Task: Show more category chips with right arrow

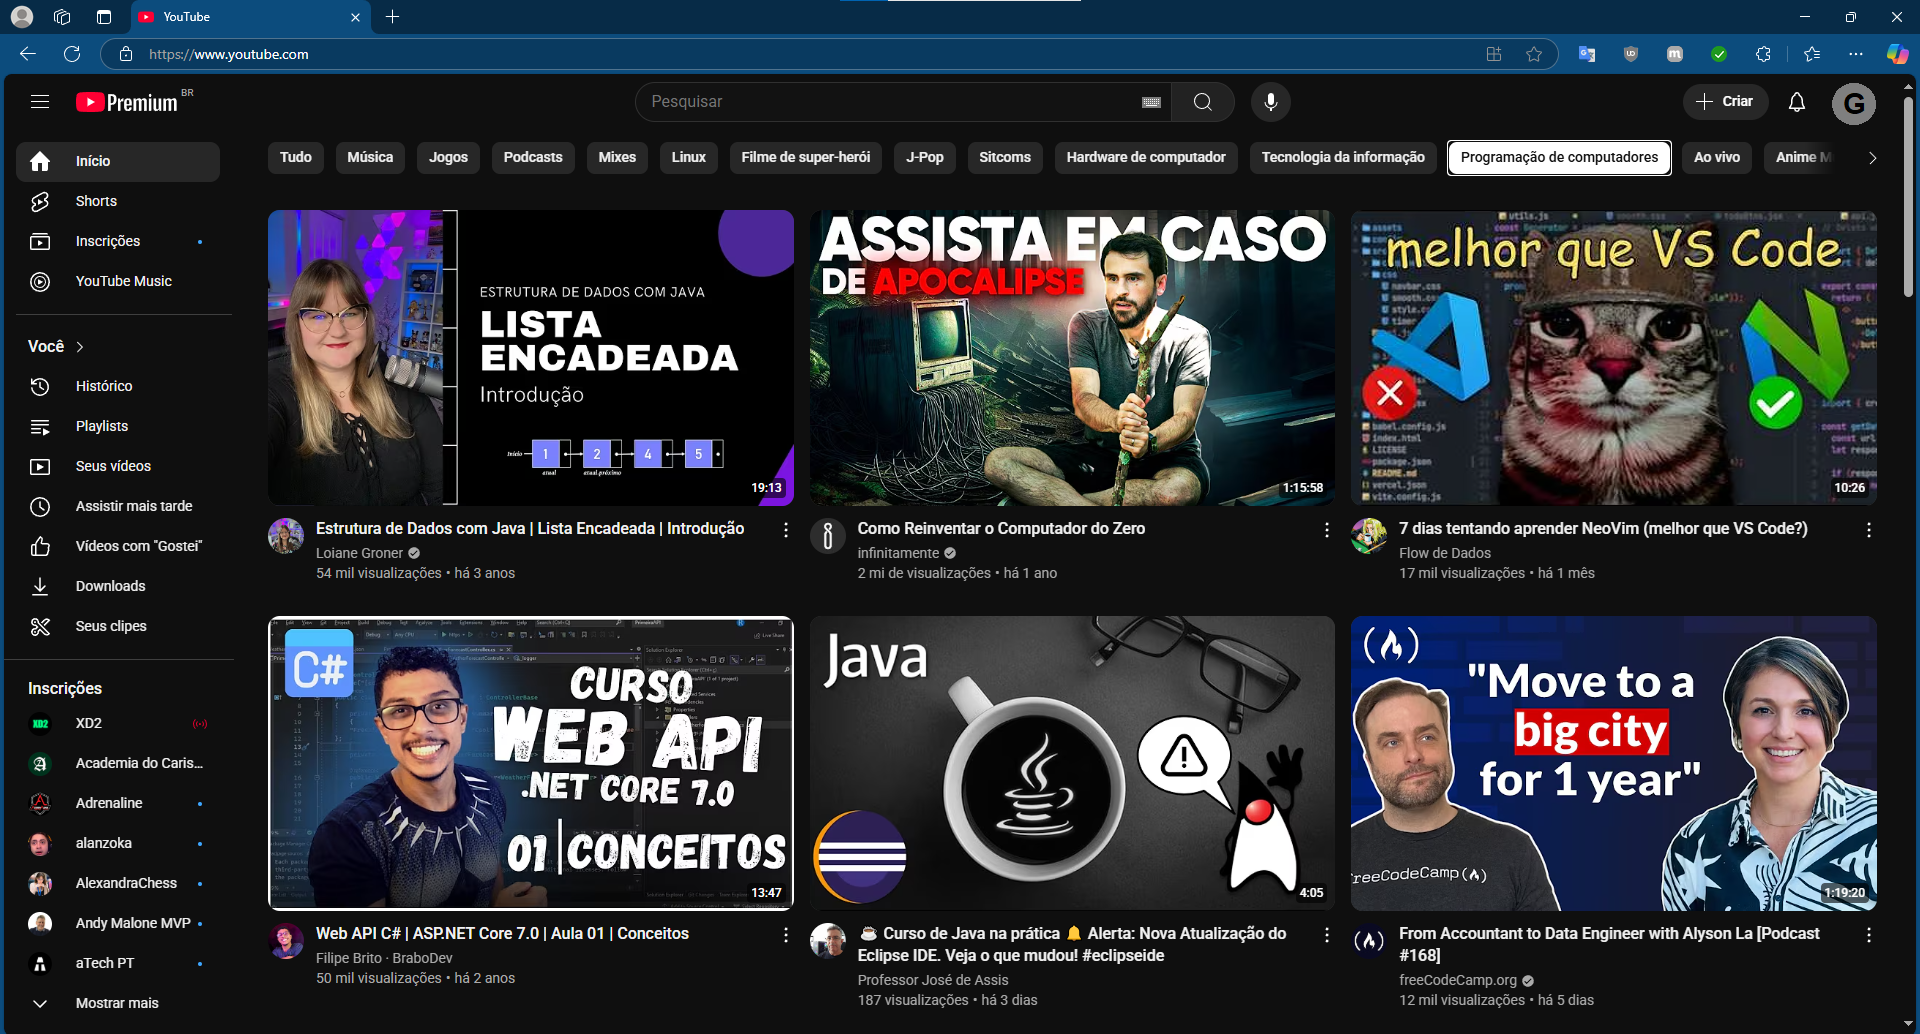Action: [x=1872, y=158]
